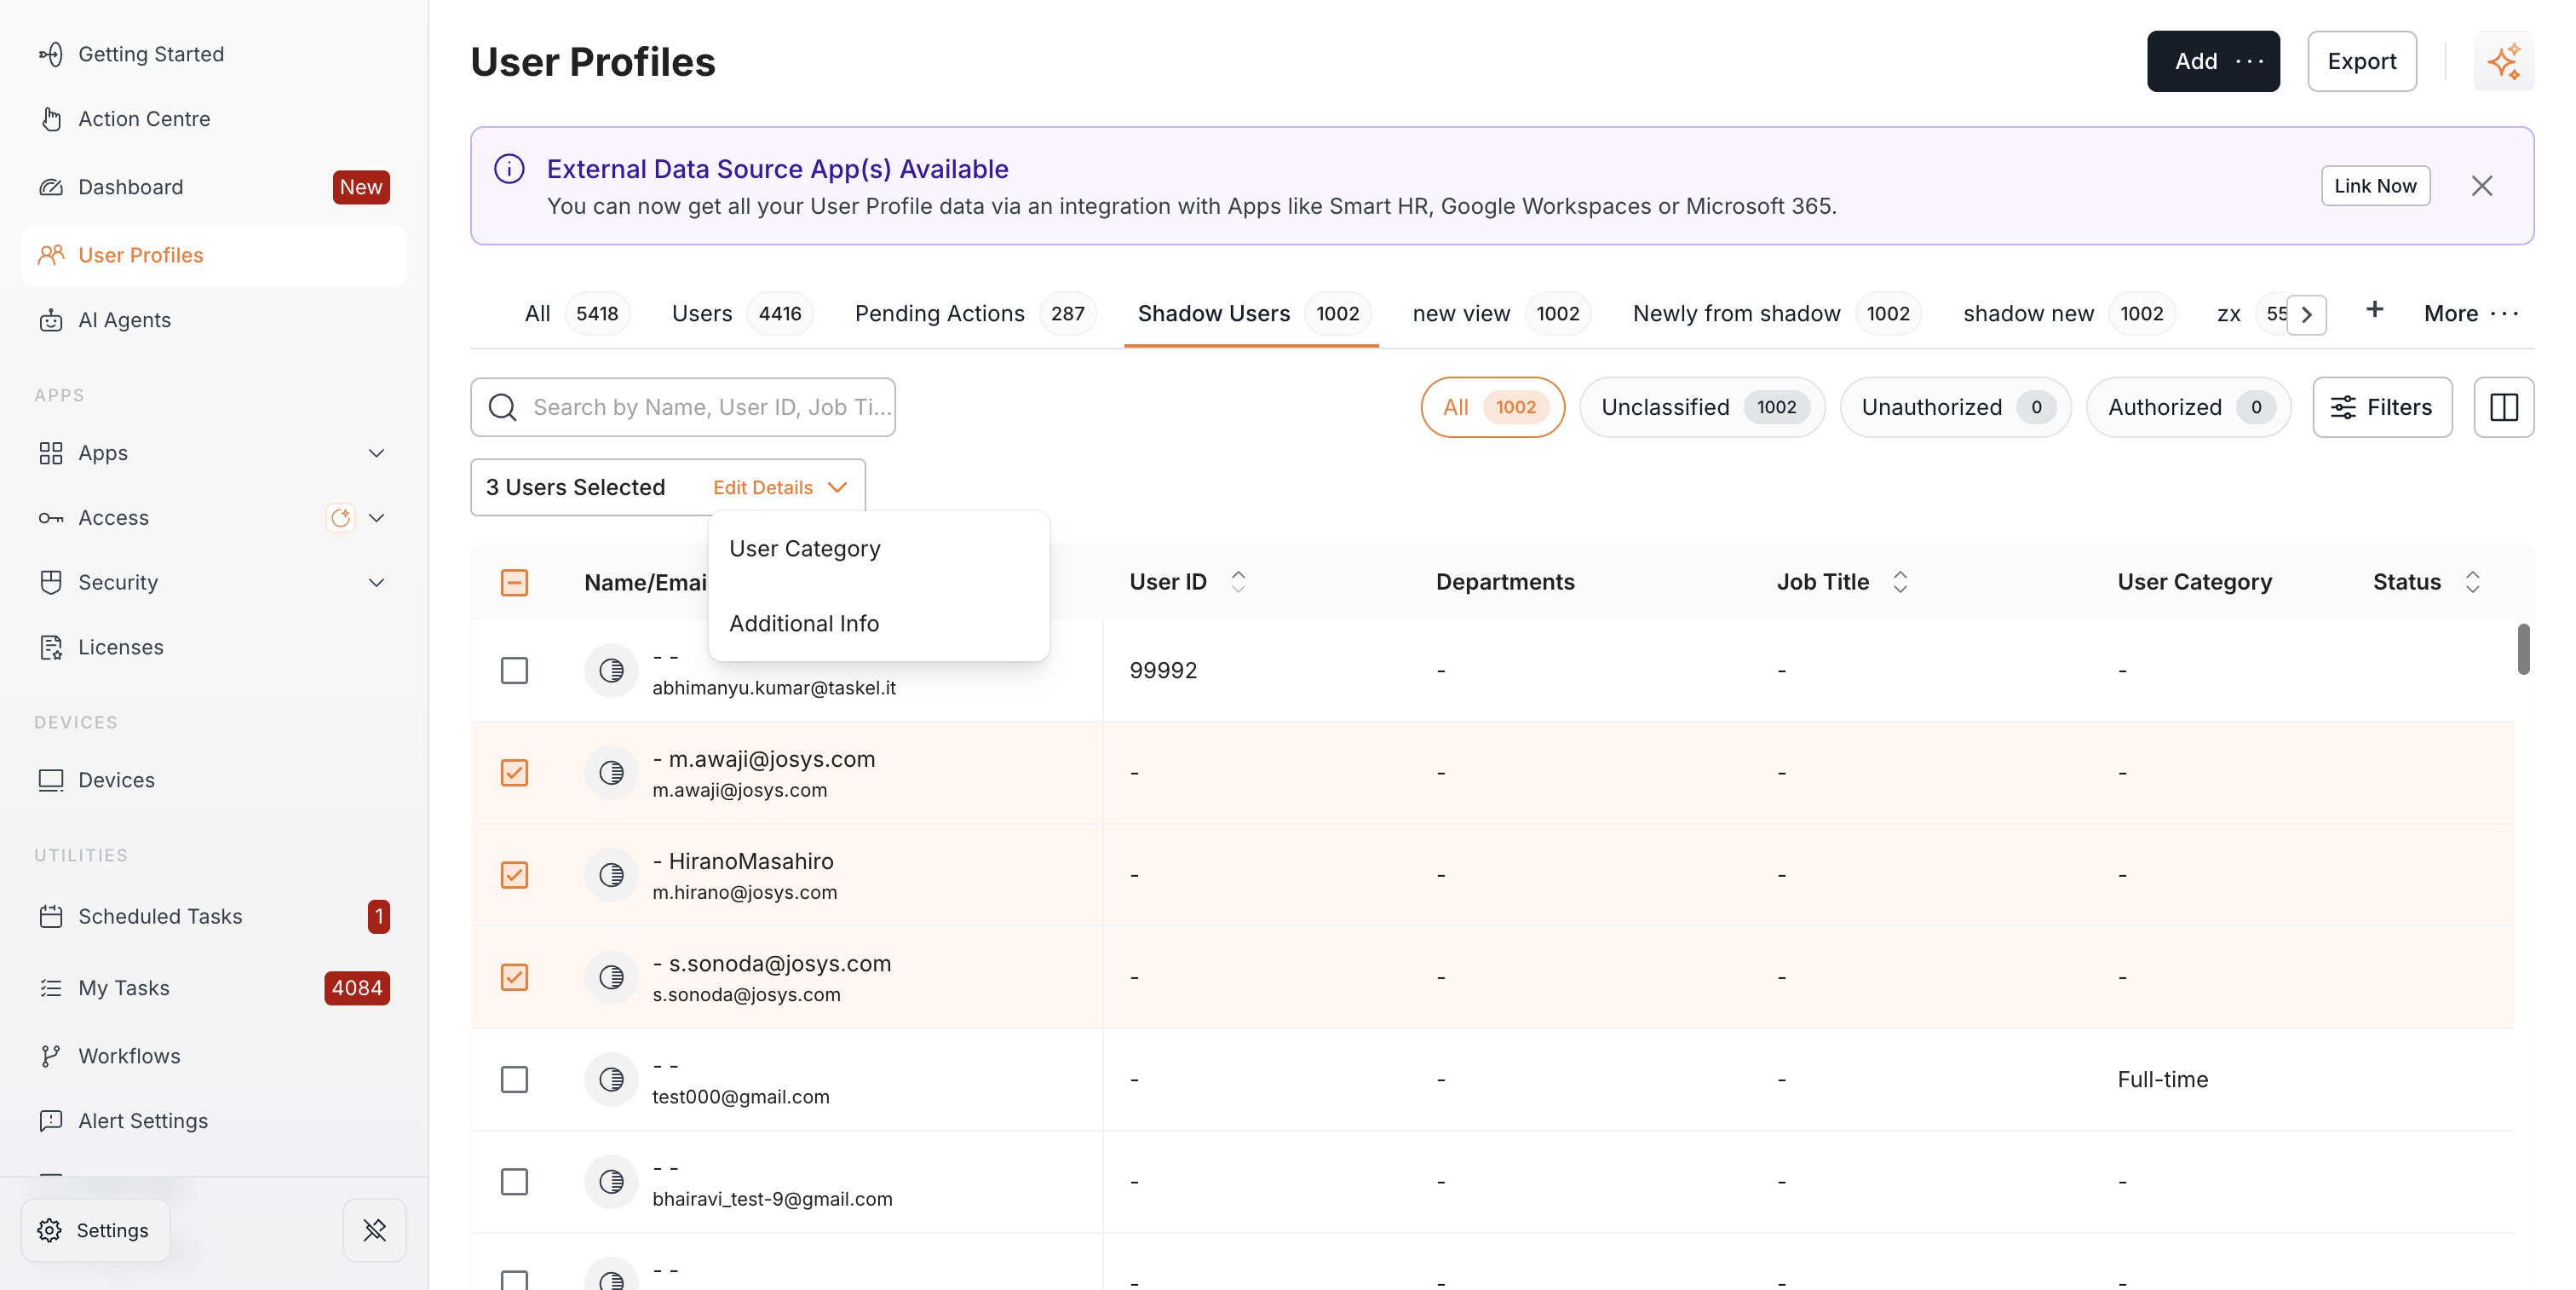Click the Full-time user category cell
The width and height of the screenshot is (2576, 1290).
click(x=2162, y=1080)
